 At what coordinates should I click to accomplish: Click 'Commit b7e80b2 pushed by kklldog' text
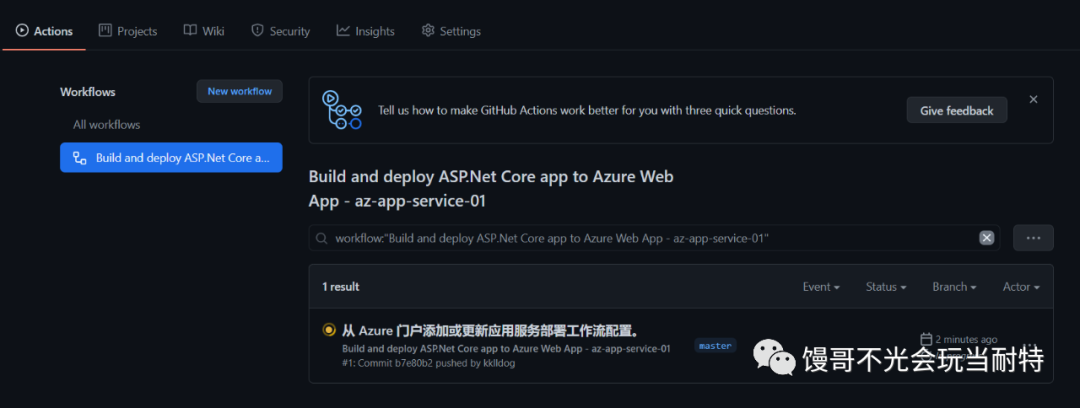(x=437, y=363)
